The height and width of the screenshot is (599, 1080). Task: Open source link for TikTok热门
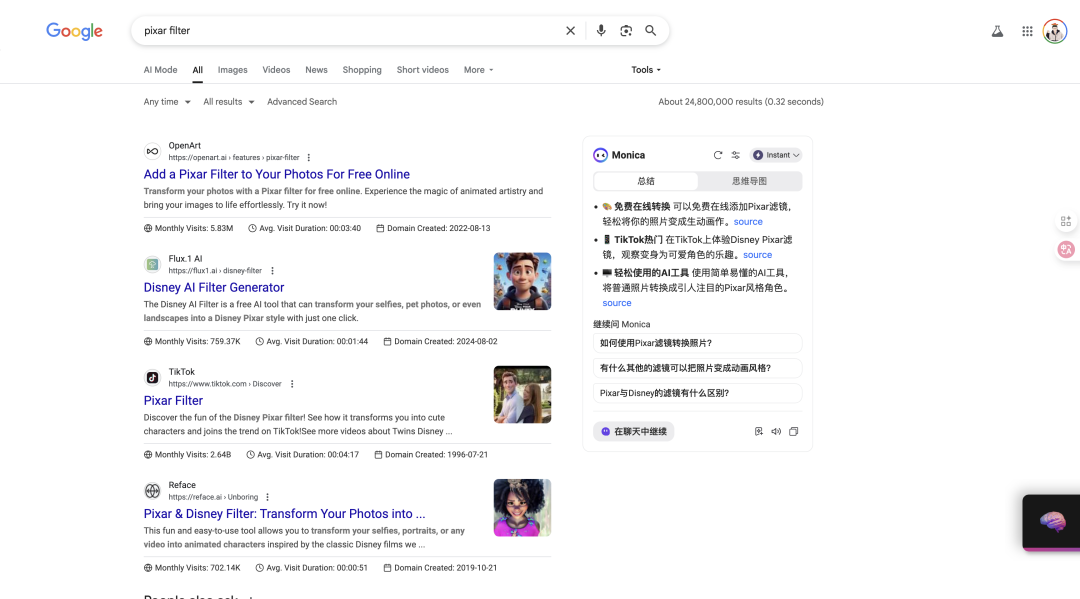click(x=757, y=255)
